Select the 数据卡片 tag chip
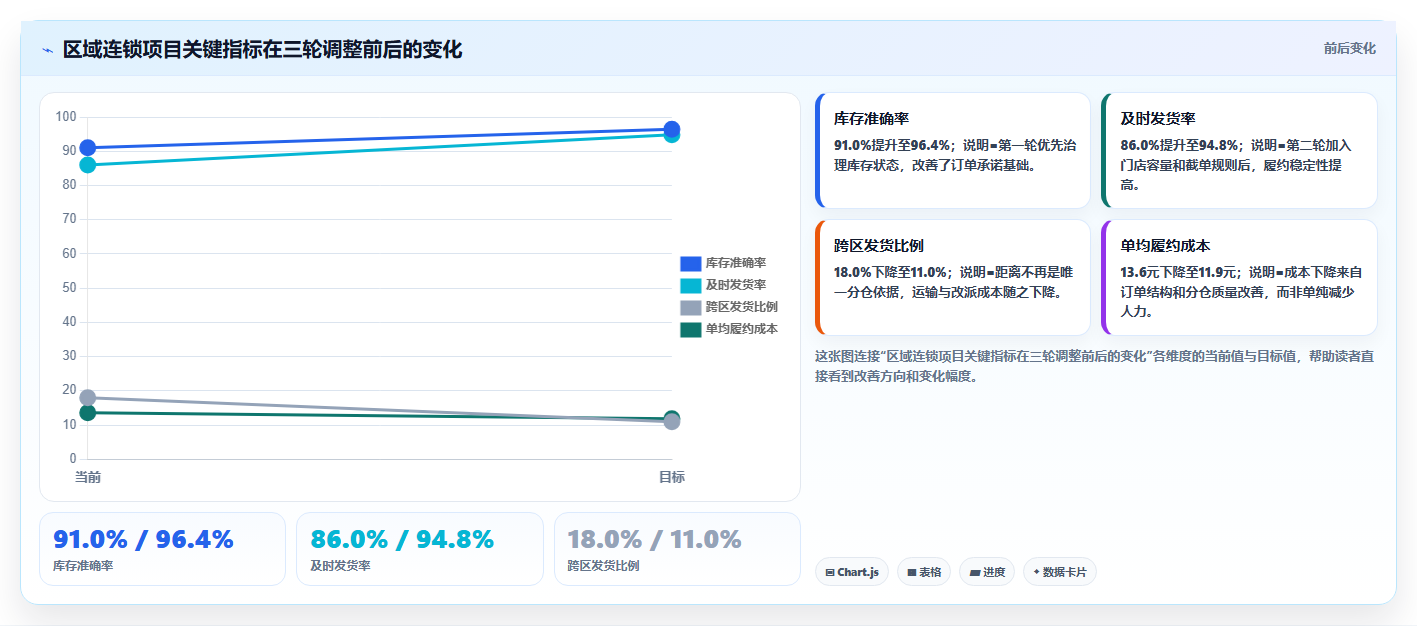This screenshot has height=626, width=1417. [1059, 572]
